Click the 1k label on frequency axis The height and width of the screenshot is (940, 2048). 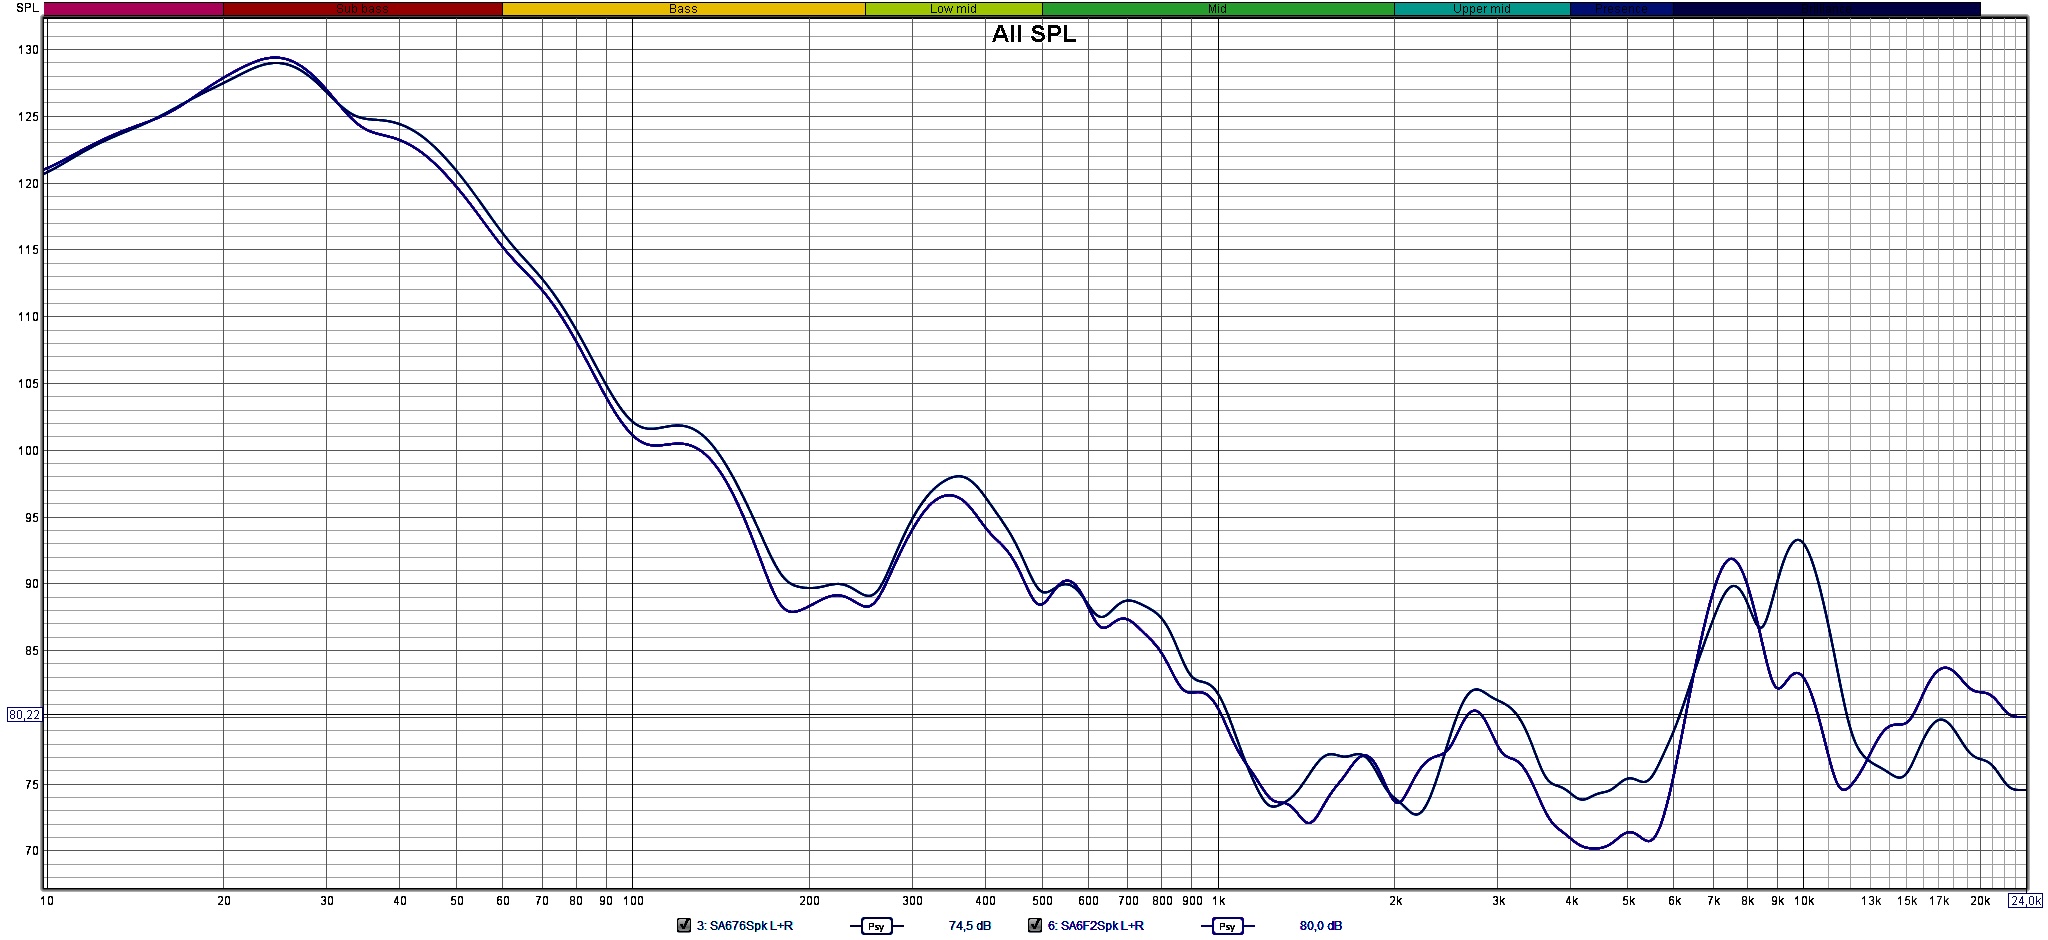1218,901
